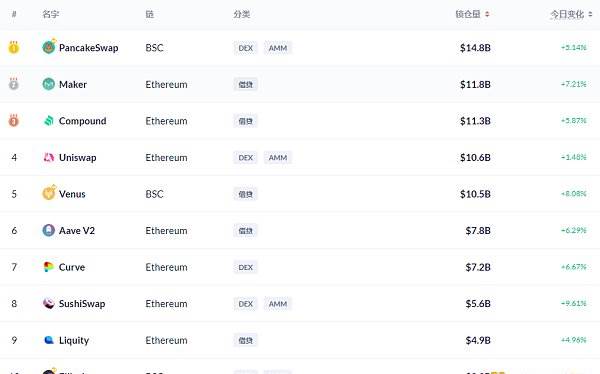Screen dimensions: 600x374
Task: Click the Maker logo icon
Action: point(49,84)
